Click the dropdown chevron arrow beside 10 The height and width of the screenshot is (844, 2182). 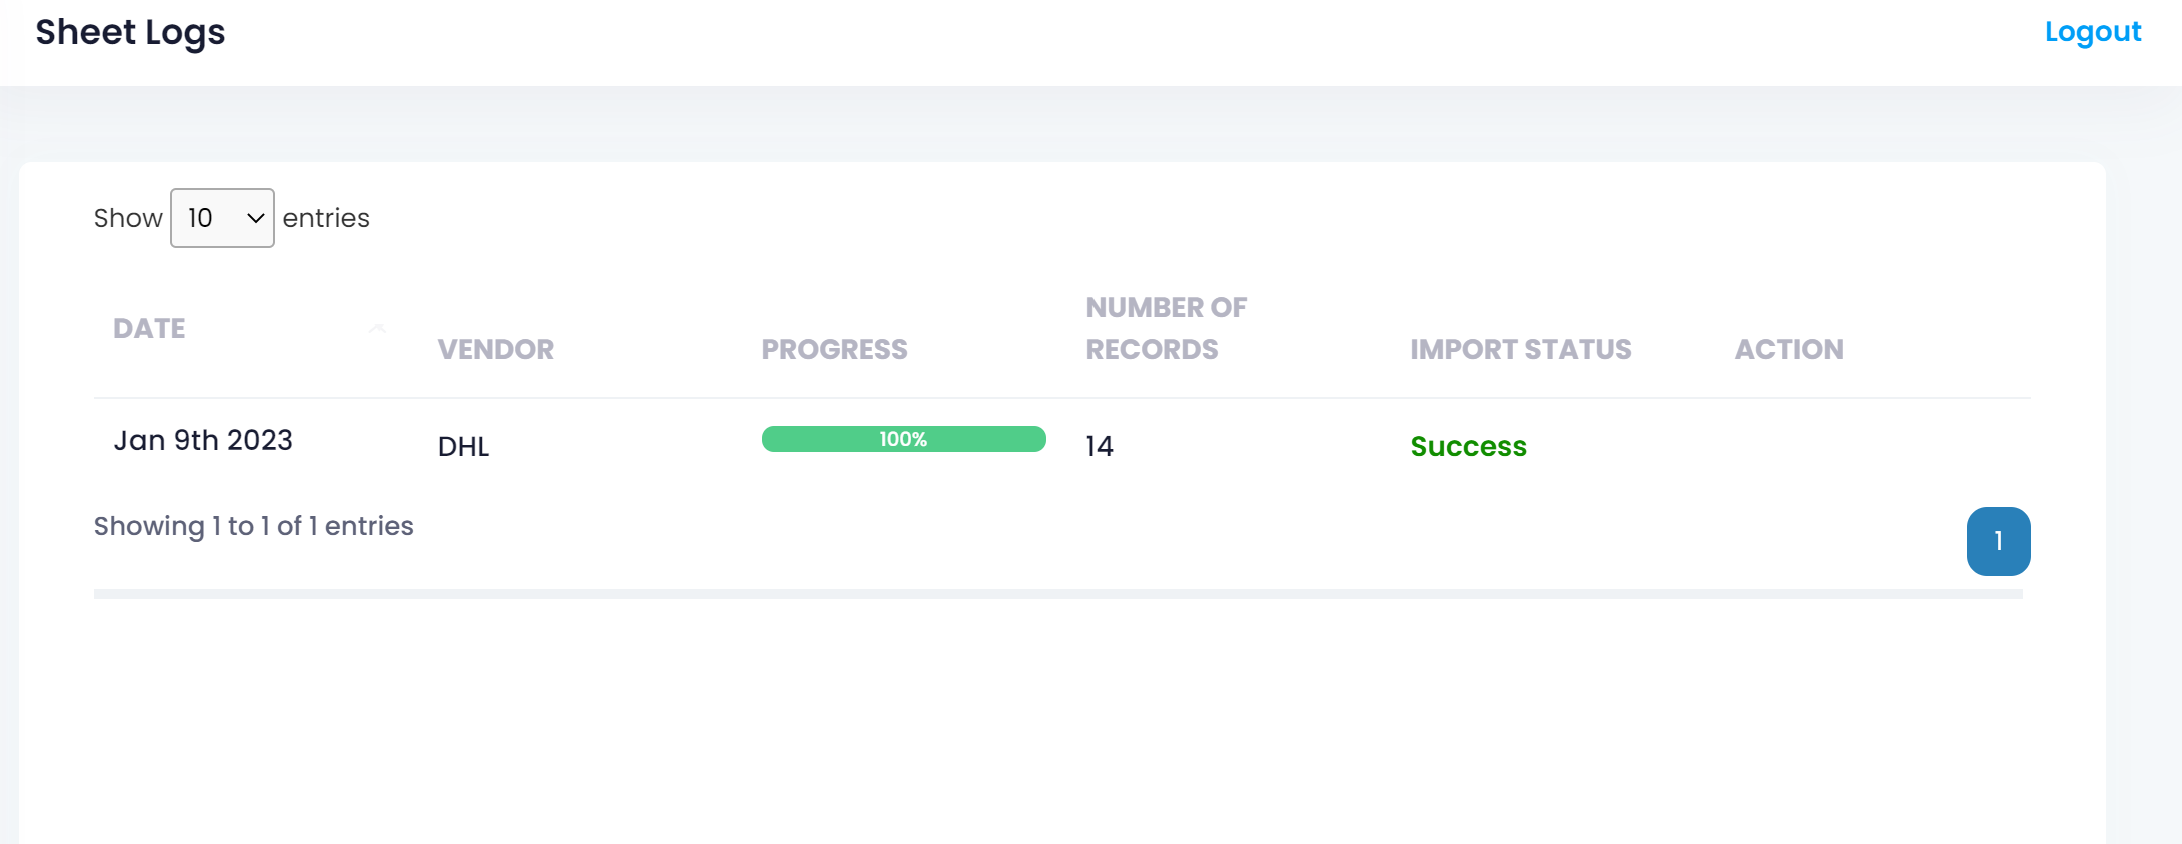click(255, 218)
